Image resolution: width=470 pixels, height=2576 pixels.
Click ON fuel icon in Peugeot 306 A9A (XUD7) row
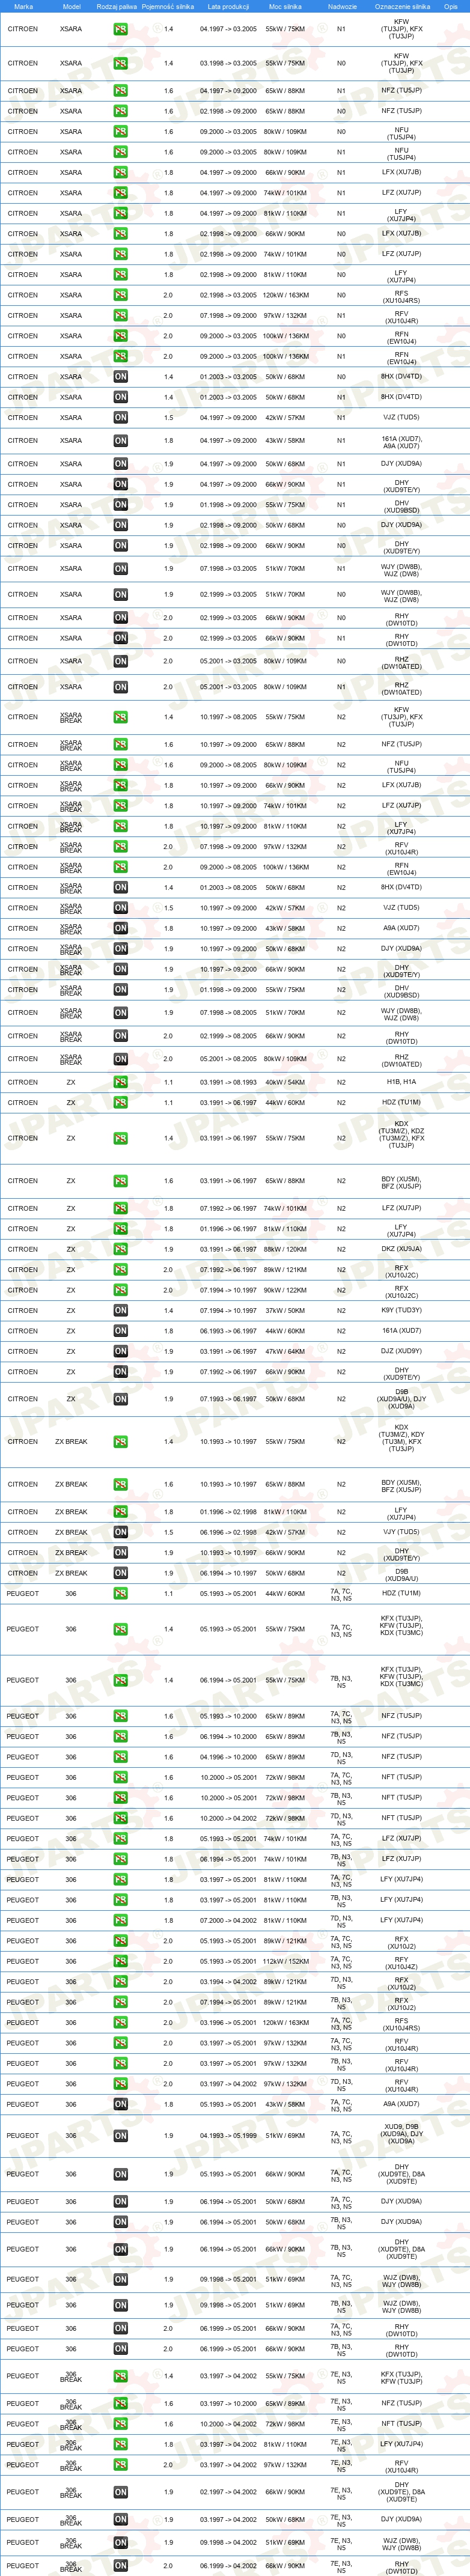tap(120, 2104)
